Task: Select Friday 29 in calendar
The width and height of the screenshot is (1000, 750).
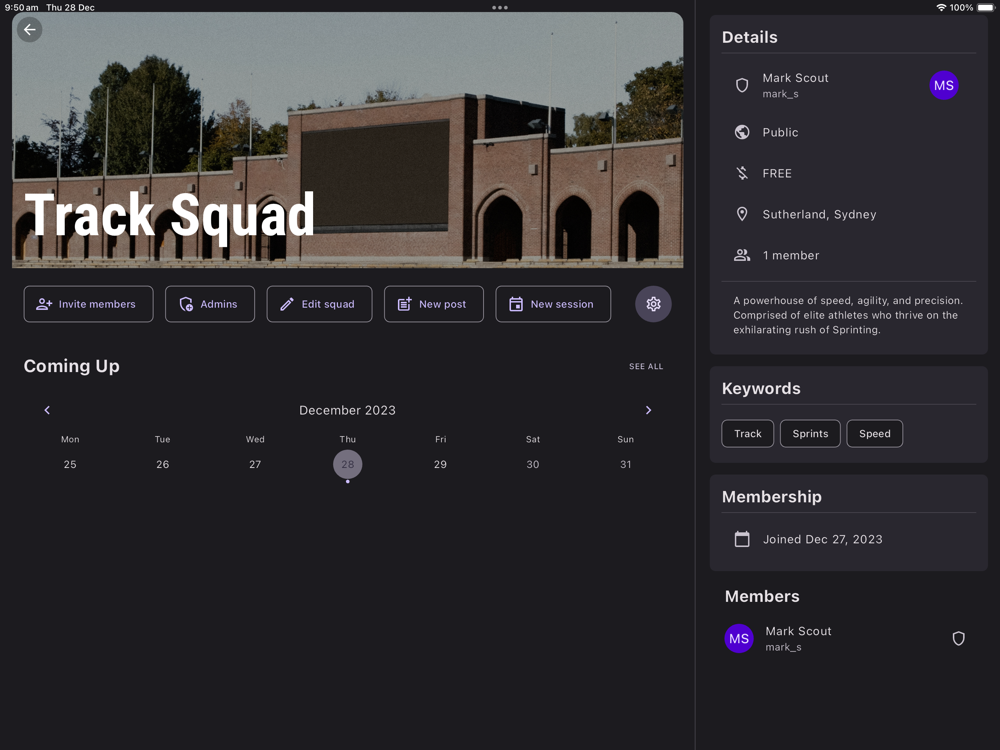Action: [440, 464]
